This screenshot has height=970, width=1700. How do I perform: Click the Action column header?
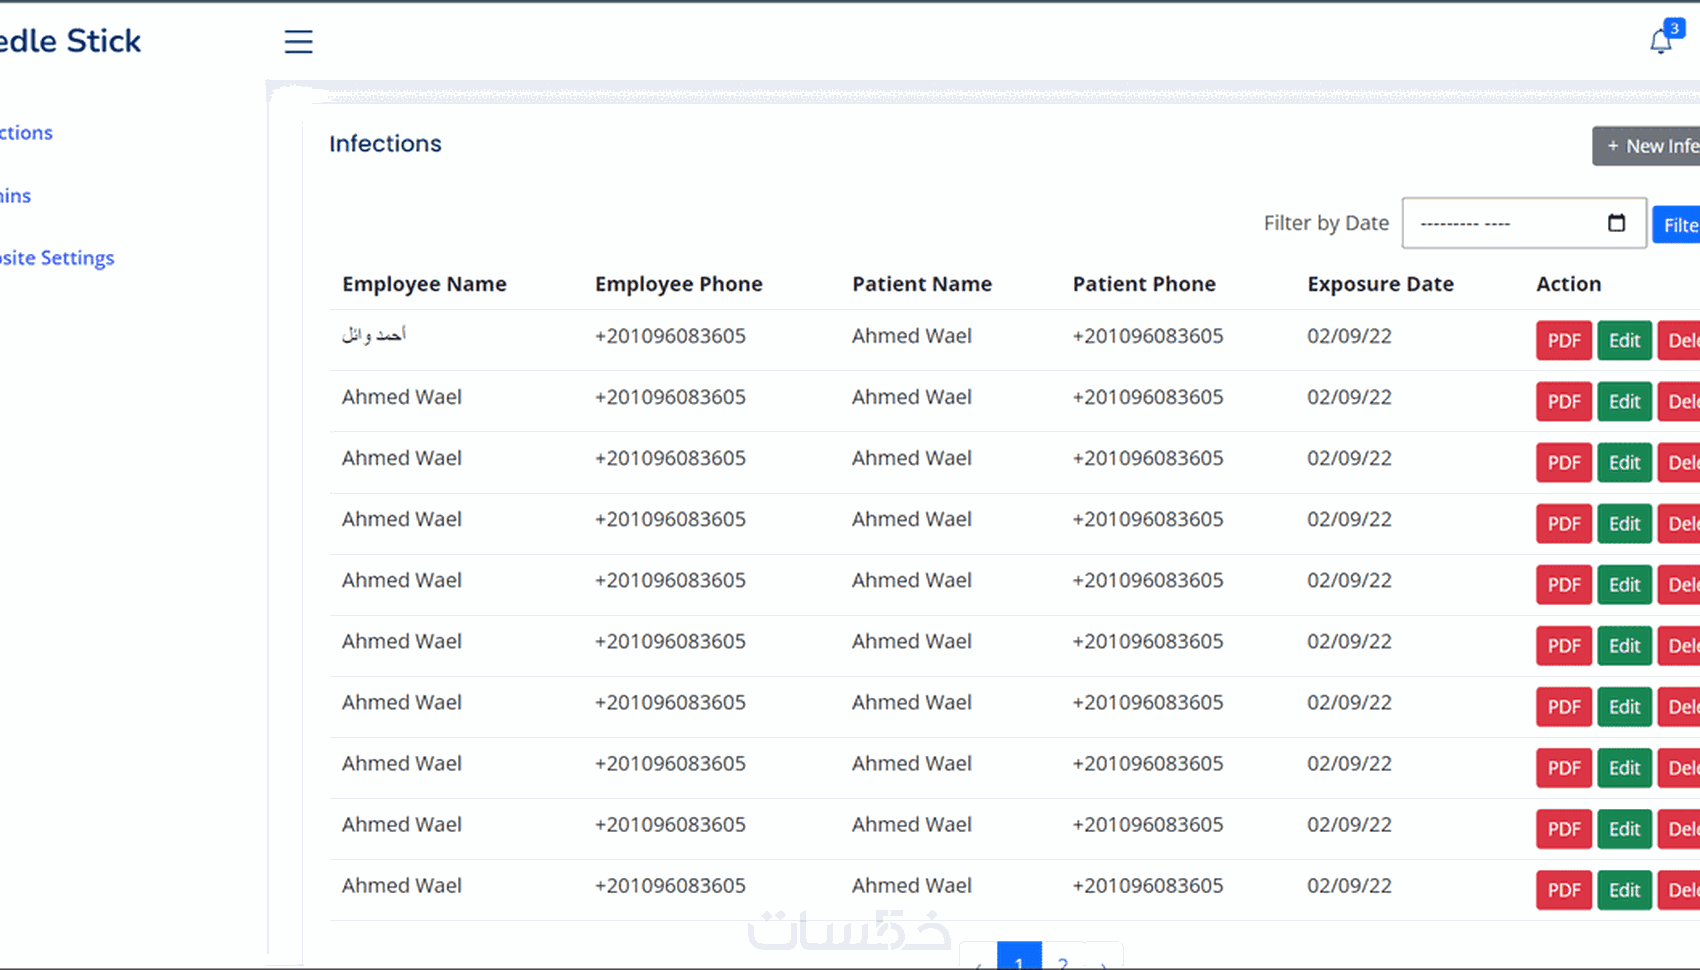coord(1568,284)
